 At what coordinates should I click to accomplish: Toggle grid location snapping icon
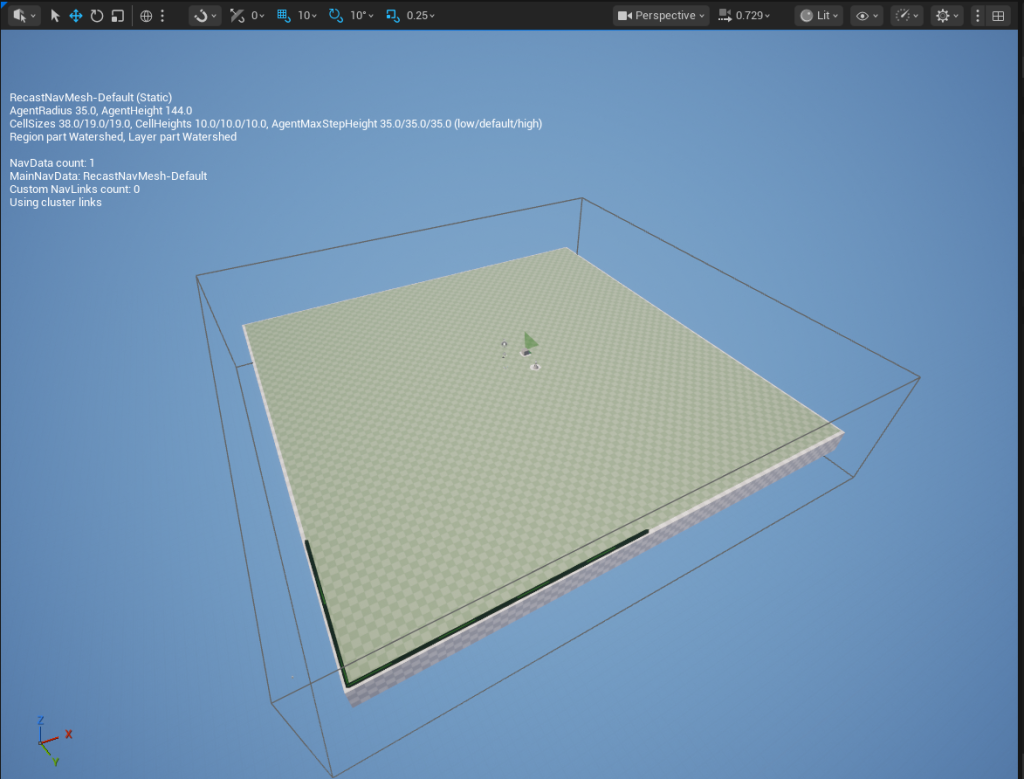click(283, 16)
